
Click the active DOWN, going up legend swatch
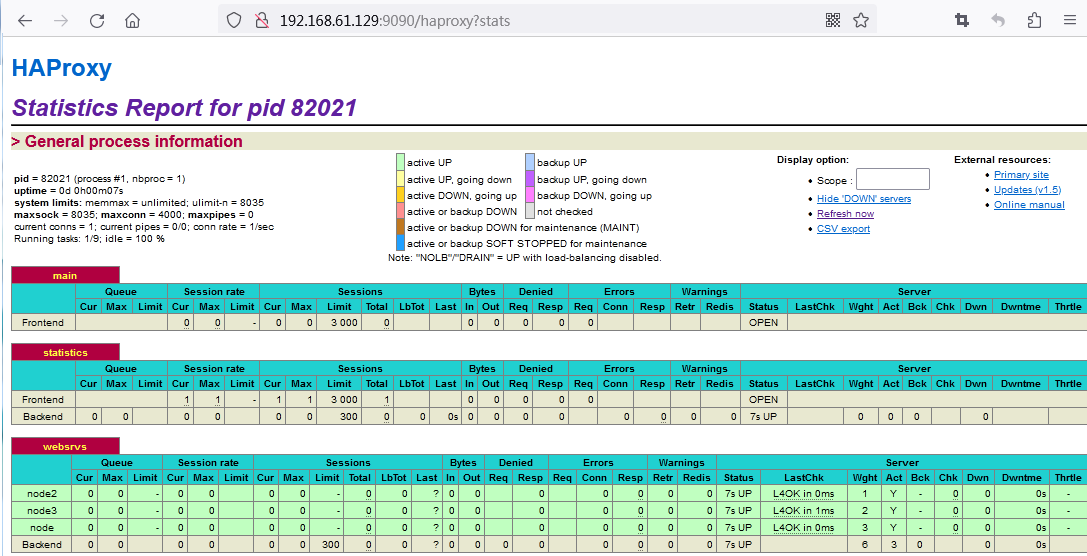(400, 195)
